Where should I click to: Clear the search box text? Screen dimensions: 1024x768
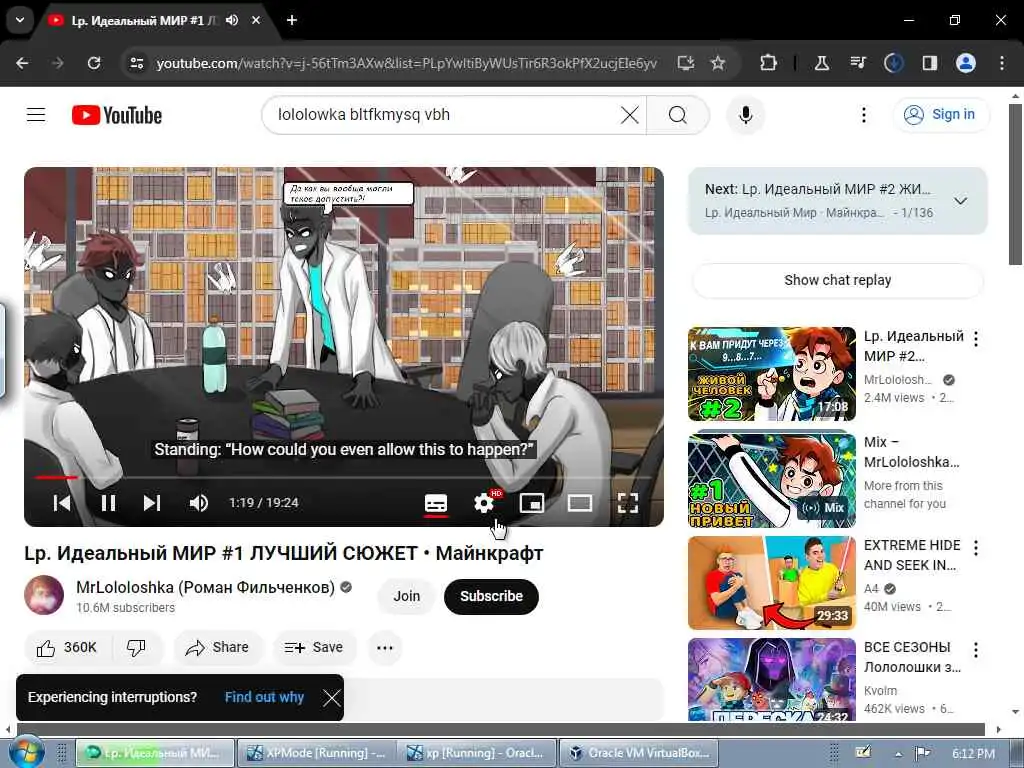click(630, 115)
